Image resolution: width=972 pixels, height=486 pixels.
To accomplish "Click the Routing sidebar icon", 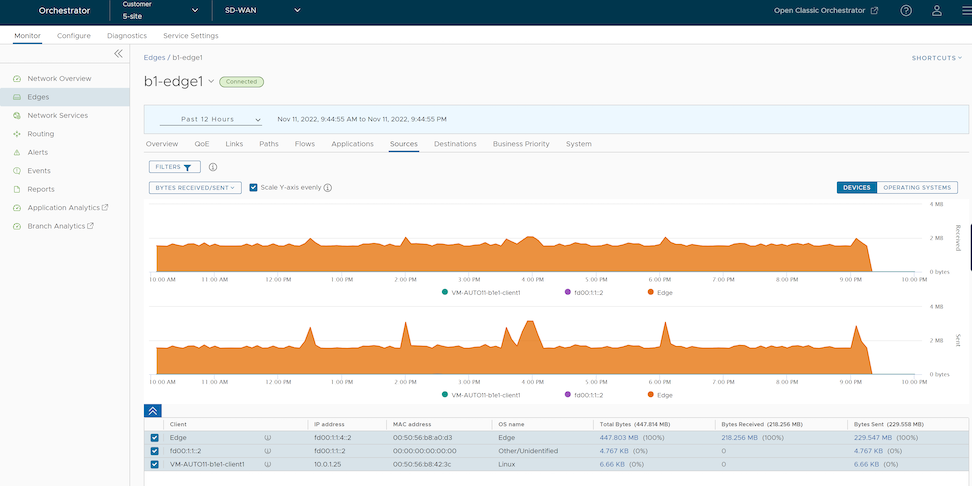I will (16, 134).
